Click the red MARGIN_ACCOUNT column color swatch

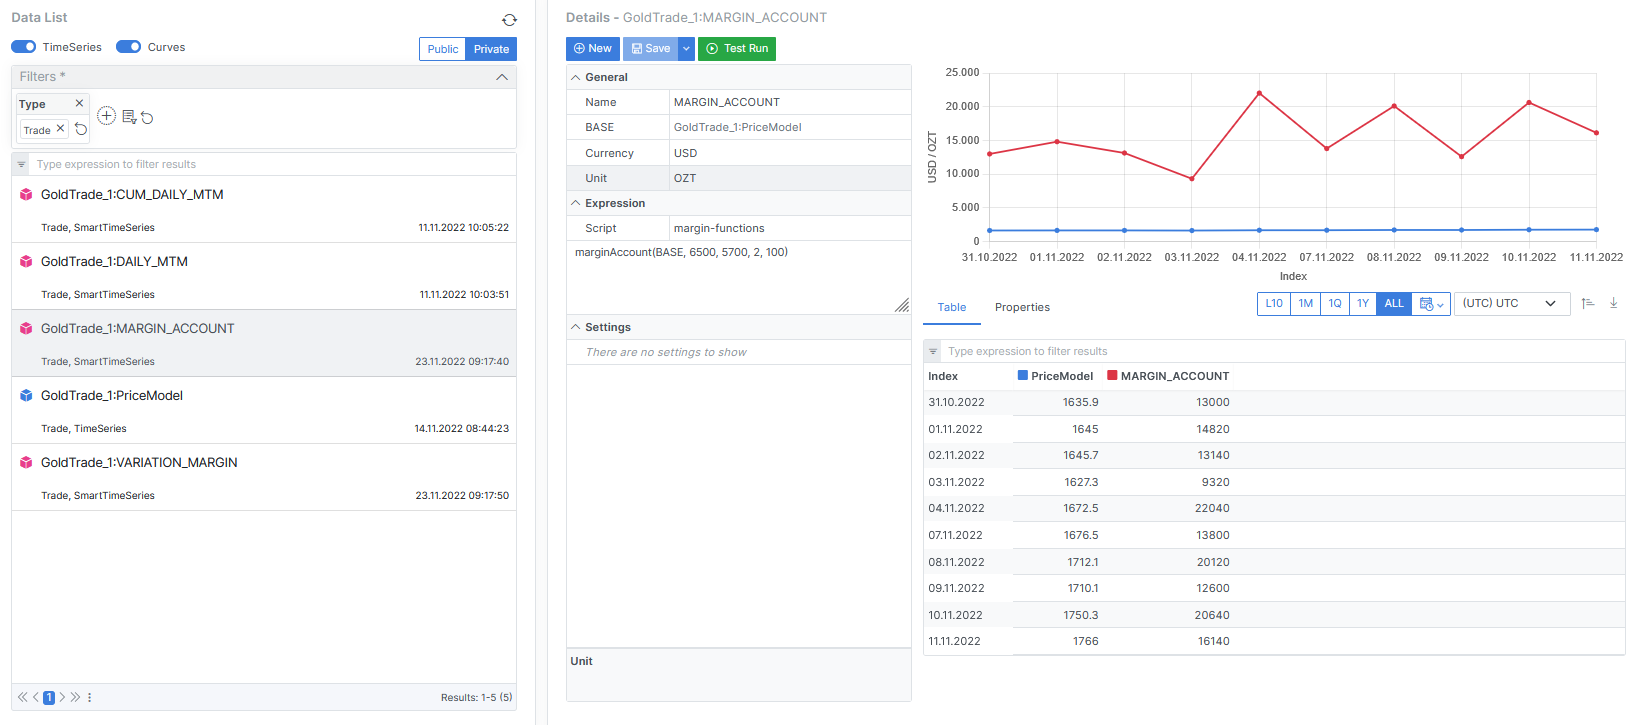1112,376
